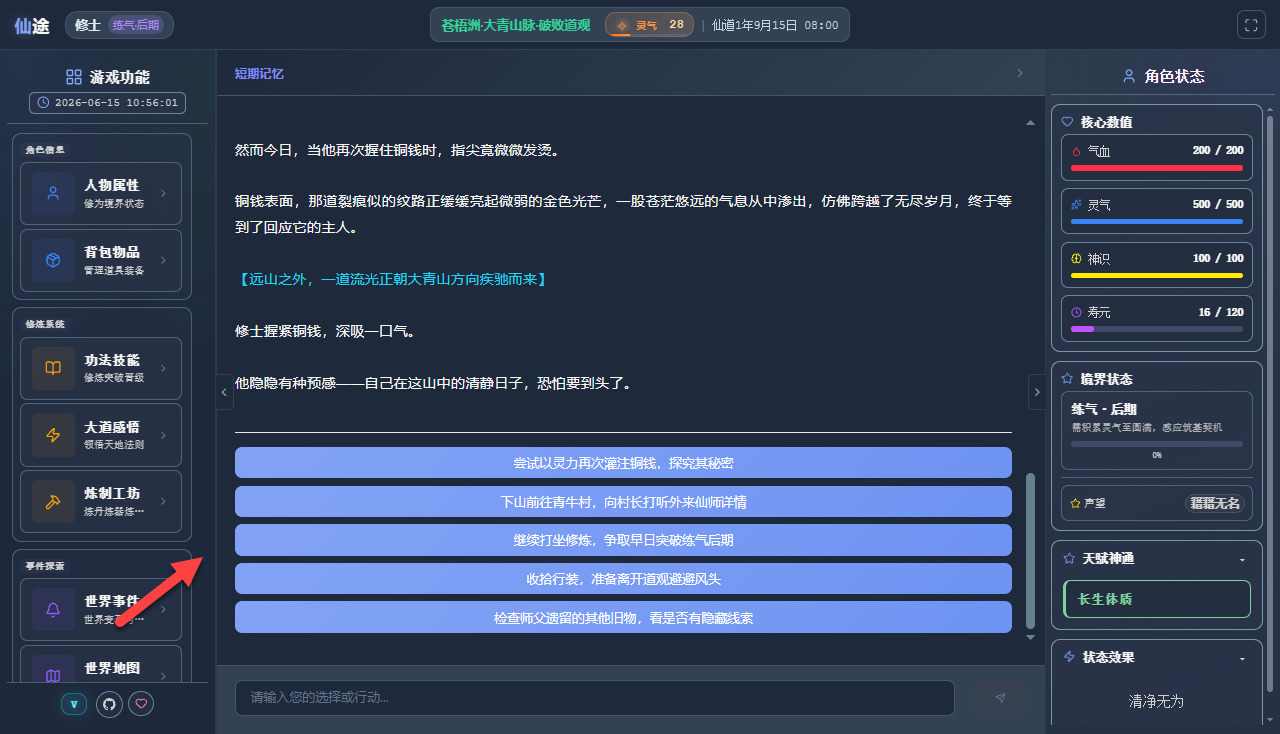Click the send message arrow icon
Image resolution: width=1280 pixels, height=734 pixels.
1000,698
